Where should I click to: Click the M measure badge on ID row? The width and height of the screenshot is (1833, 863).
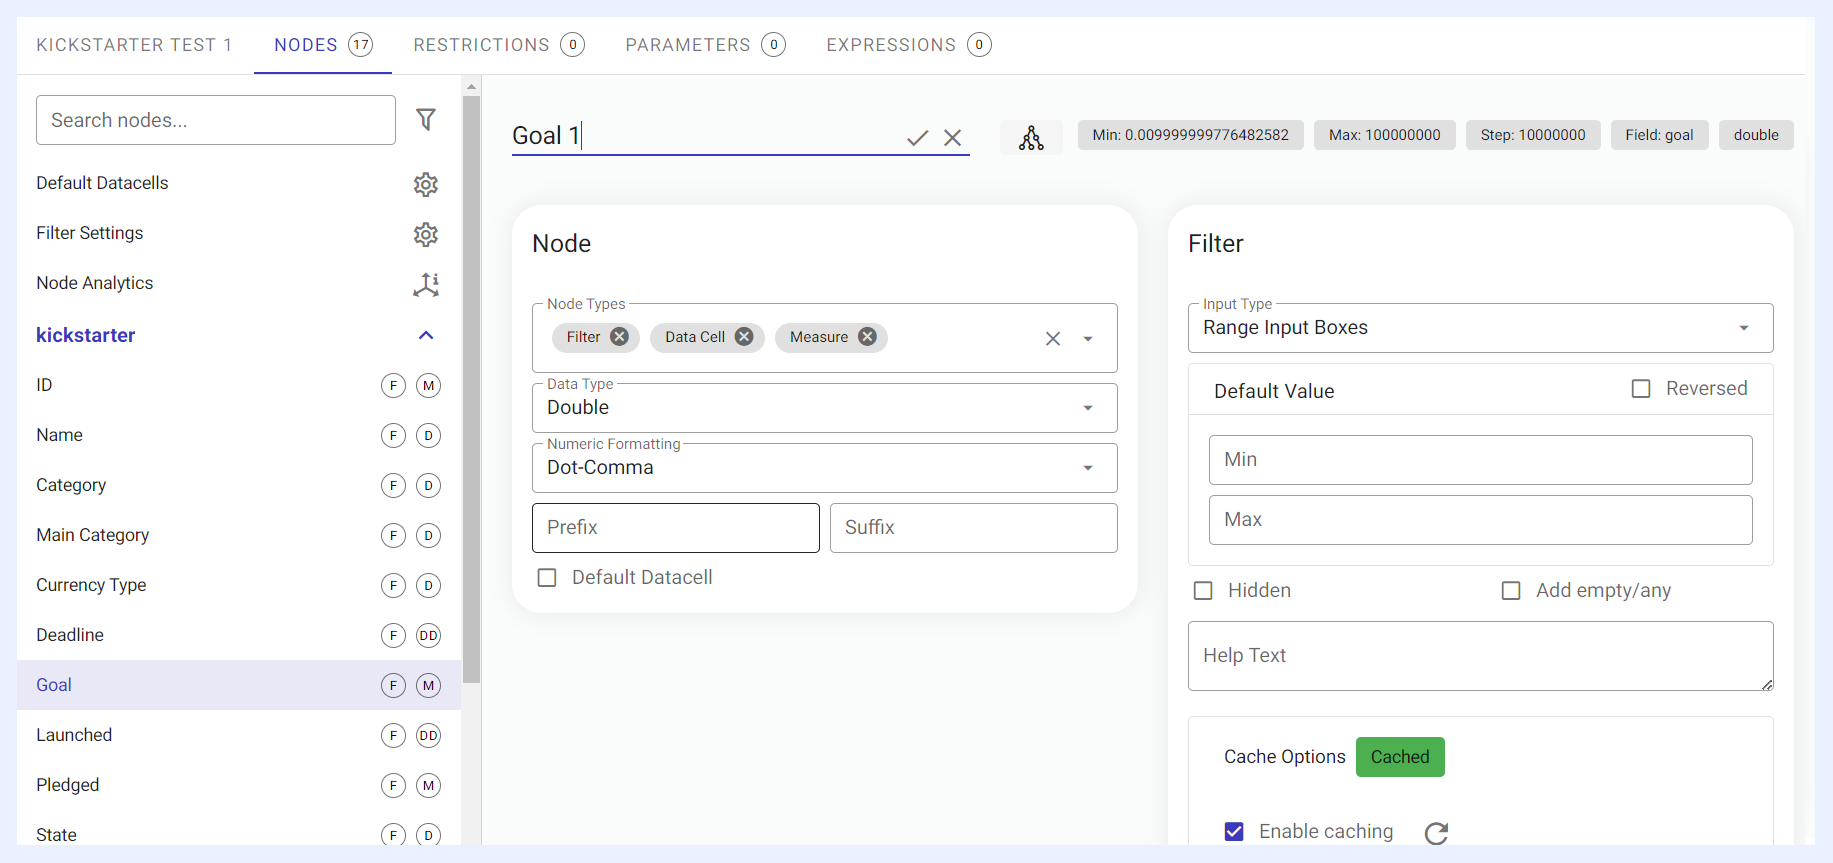tap(428, 386)
